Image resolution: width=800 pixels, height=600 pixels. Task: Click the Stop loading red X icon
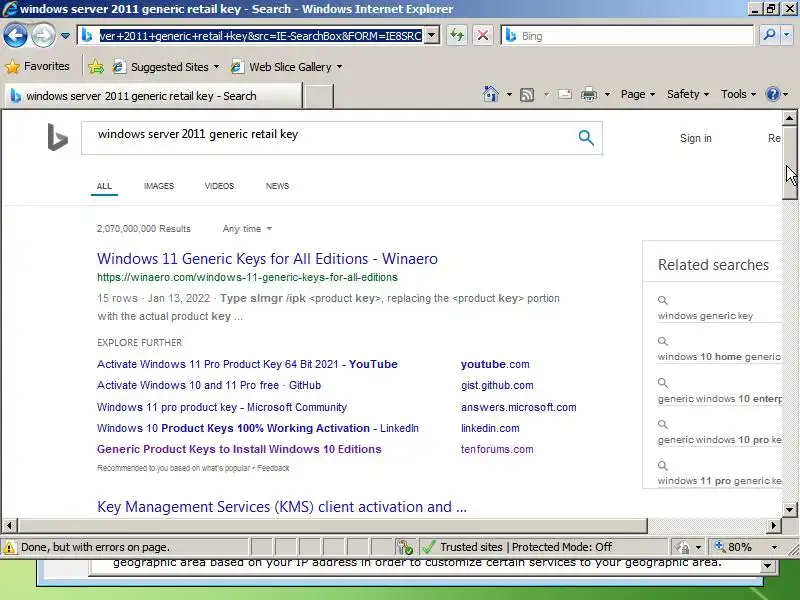[482, 35]
